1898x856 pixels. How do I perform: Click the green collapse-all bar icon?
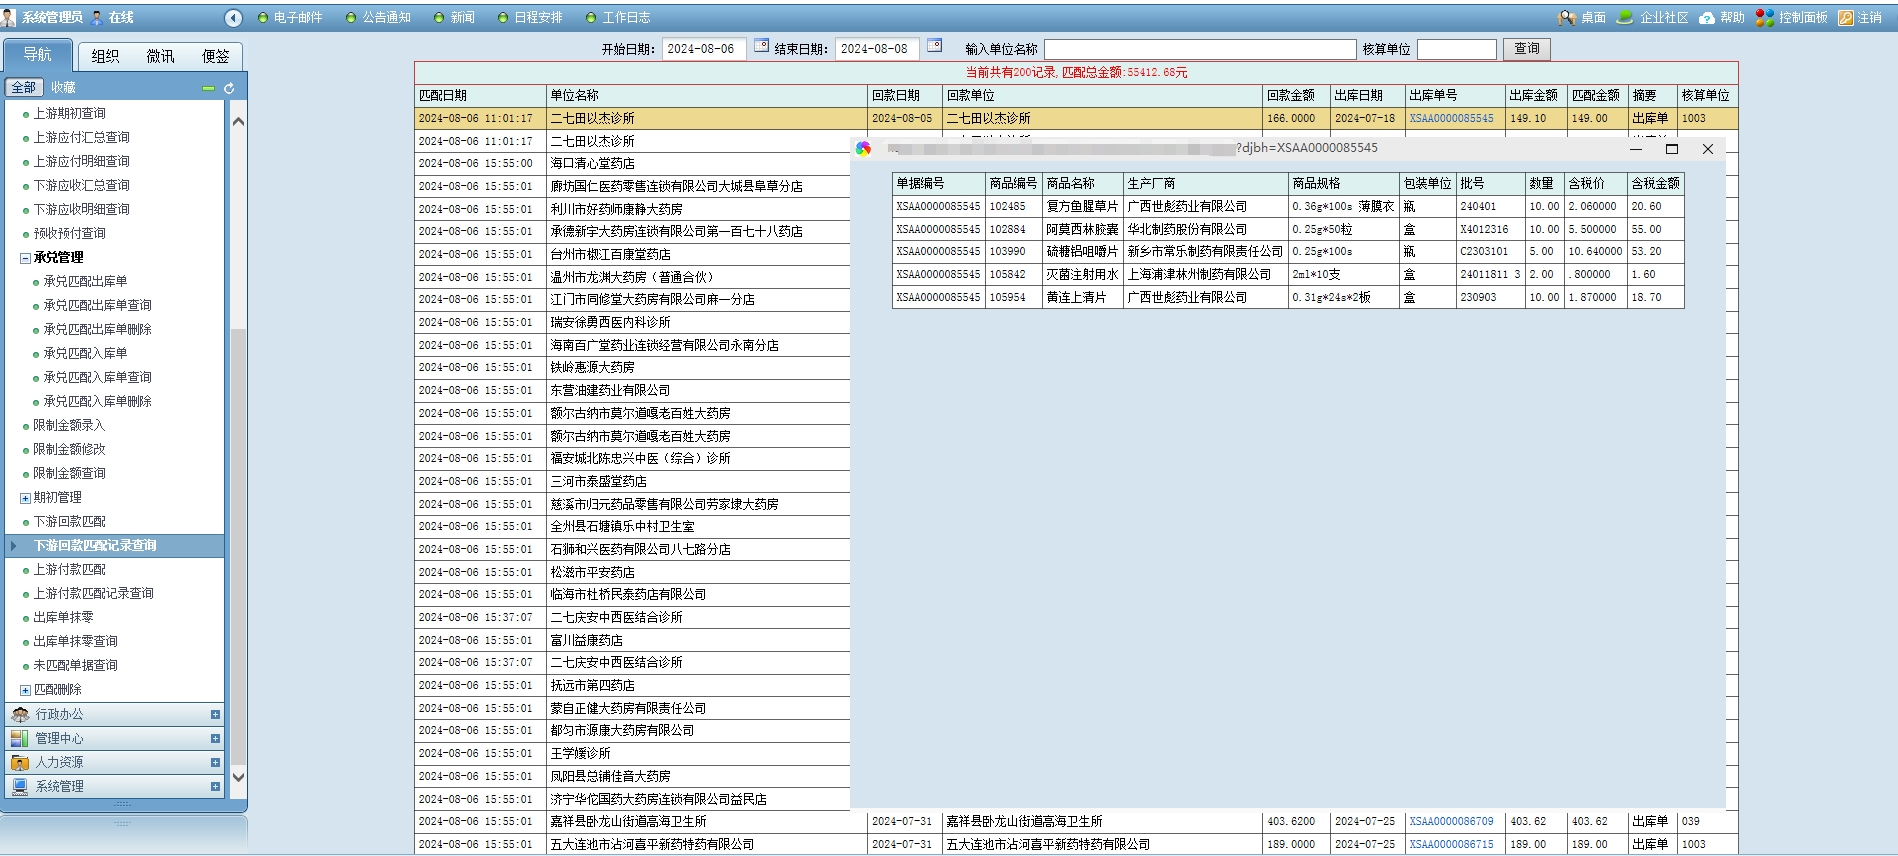pos(208,88)
